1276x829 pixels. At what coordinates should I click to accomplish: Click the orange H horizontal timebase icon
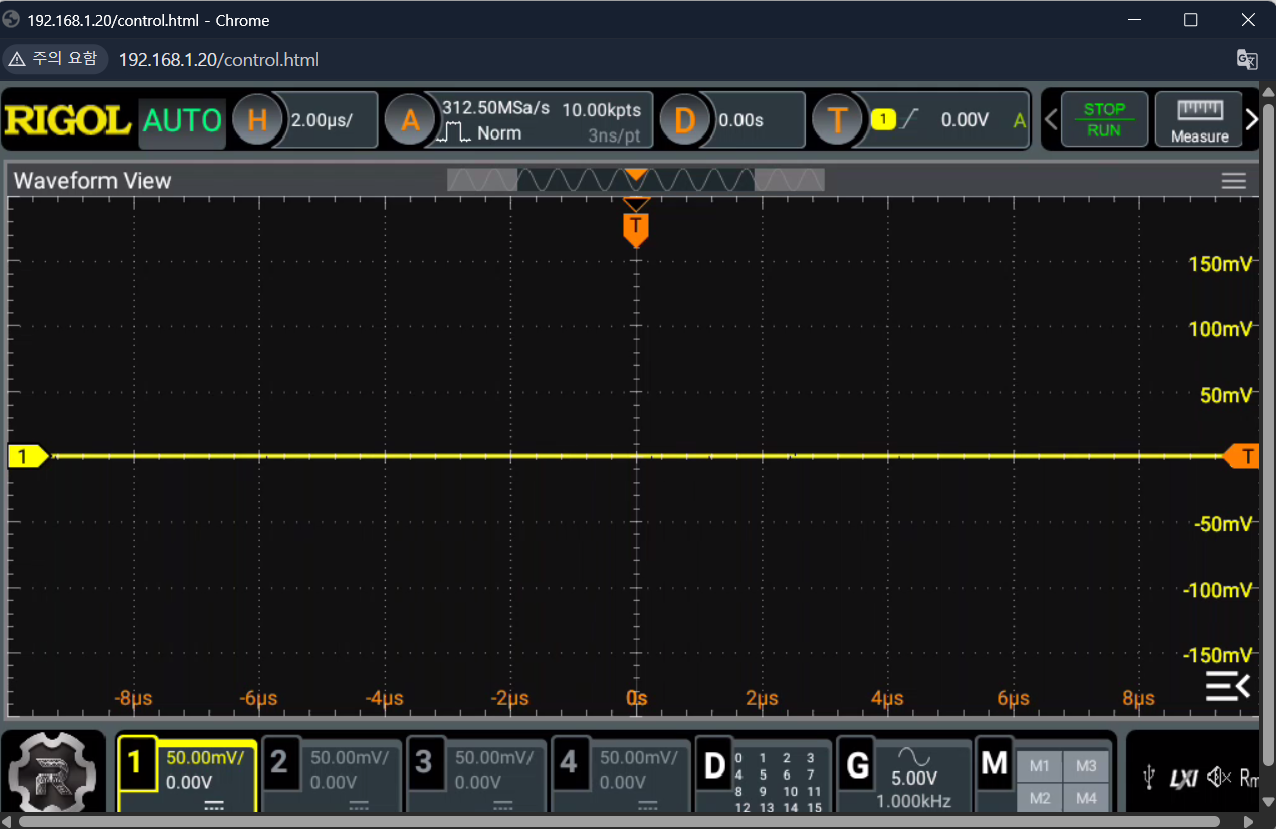[257, 121]
